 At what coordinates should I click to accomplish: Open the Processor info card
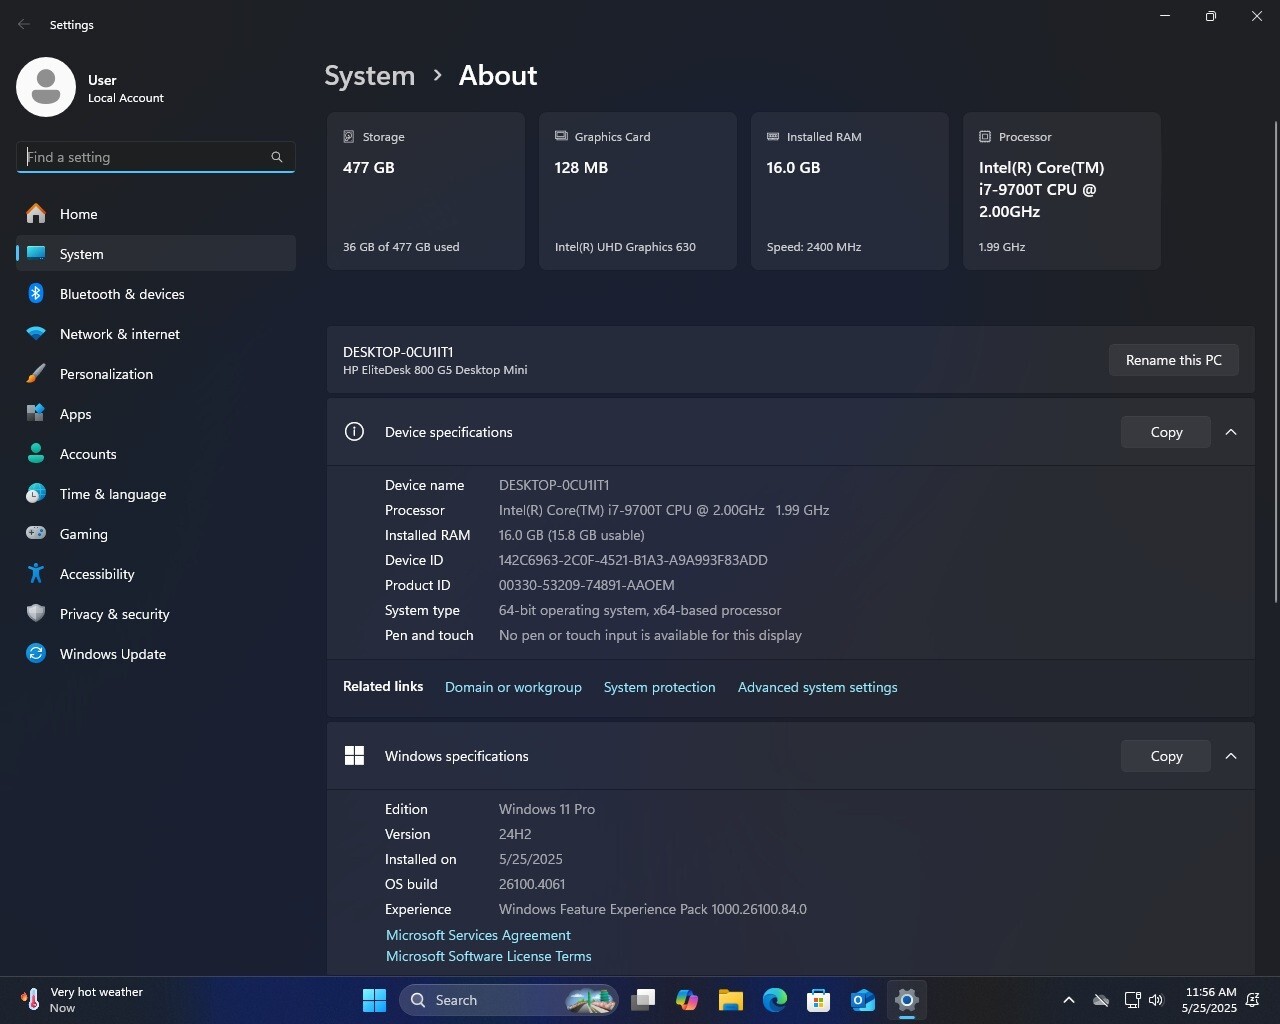(x=1062, y=191)
